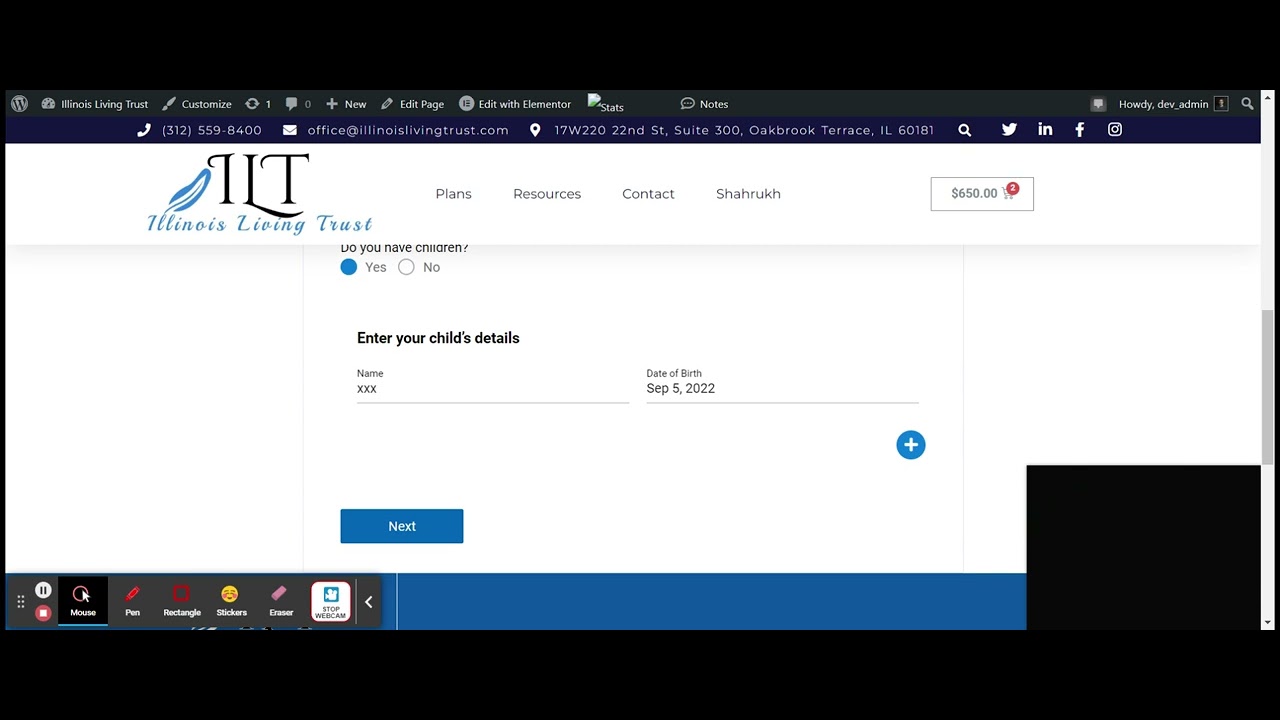
Task: Open the comments bubble showing 0
Action: point(298,104)
